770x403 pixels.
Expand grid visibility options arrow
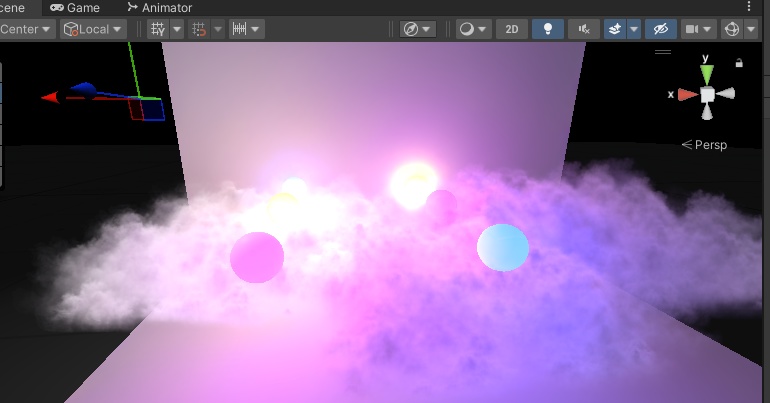177,29
